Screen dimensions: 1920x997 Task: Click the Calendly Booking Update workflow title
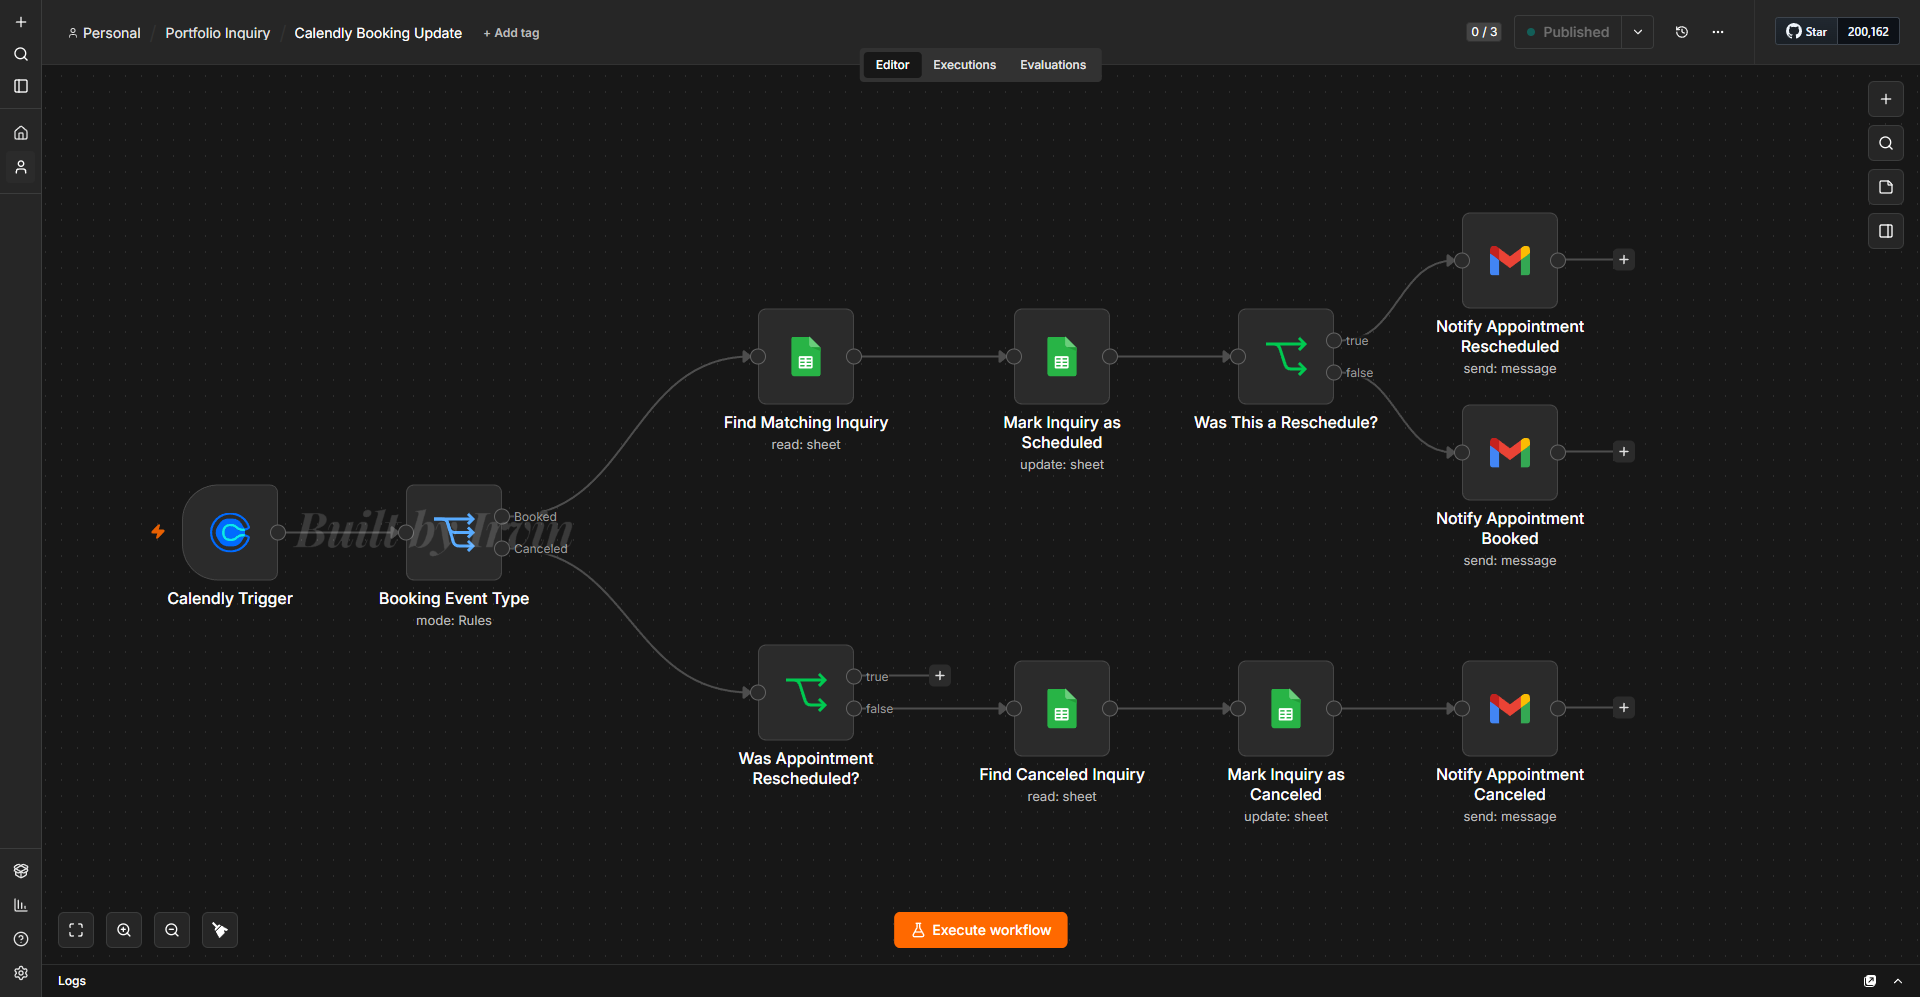pos(378,33)
